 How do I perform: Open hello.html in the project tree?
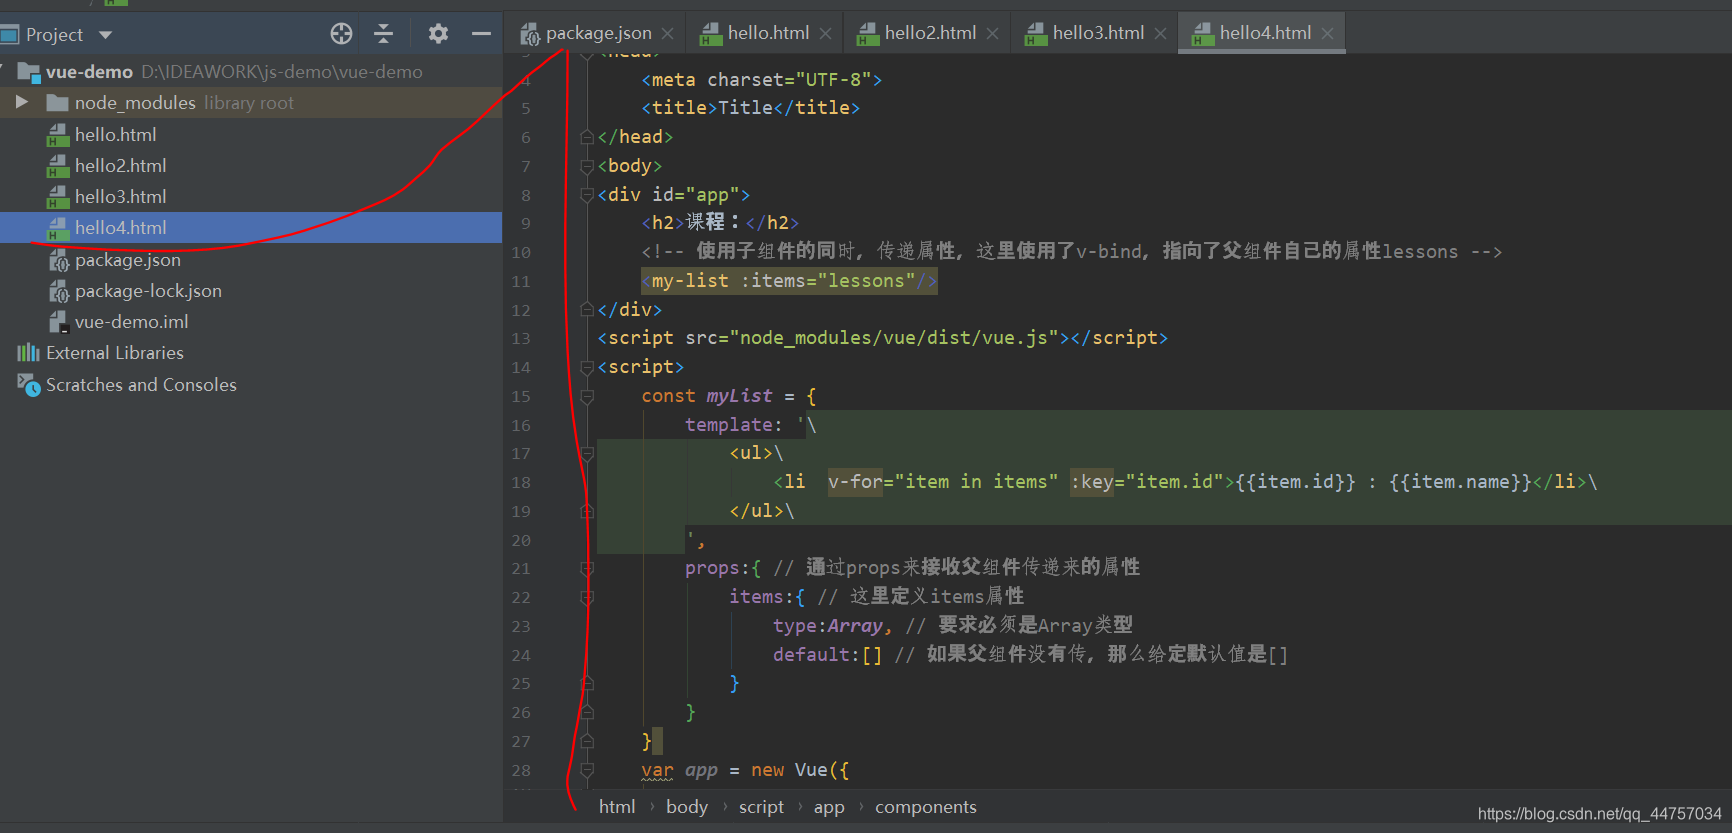click(115, 135)
